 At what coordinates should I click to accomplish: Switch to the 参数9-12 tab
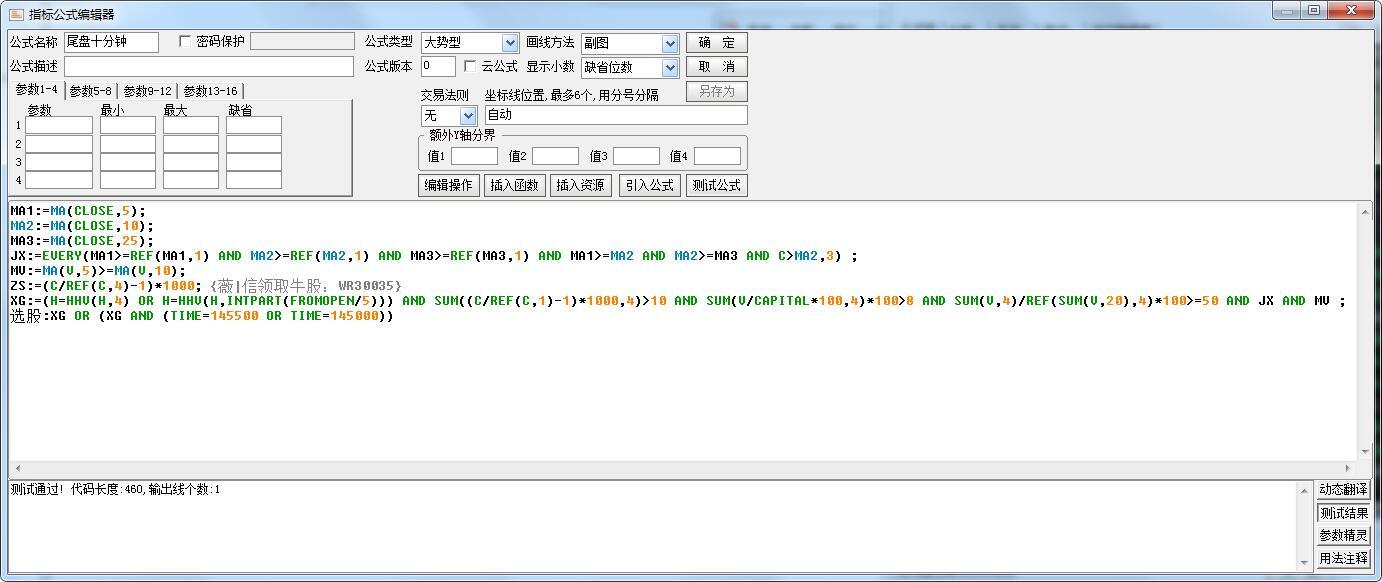pos(148,91)
